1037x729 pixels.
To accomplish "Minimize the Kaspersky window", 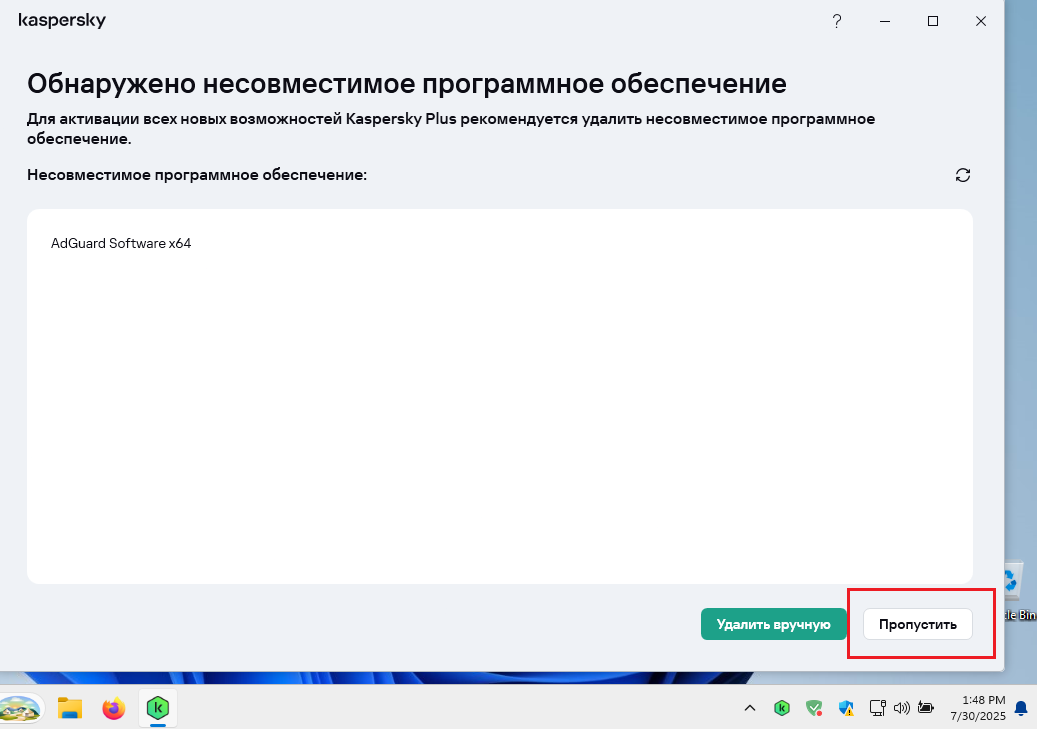I will click(x=884, y=21).
